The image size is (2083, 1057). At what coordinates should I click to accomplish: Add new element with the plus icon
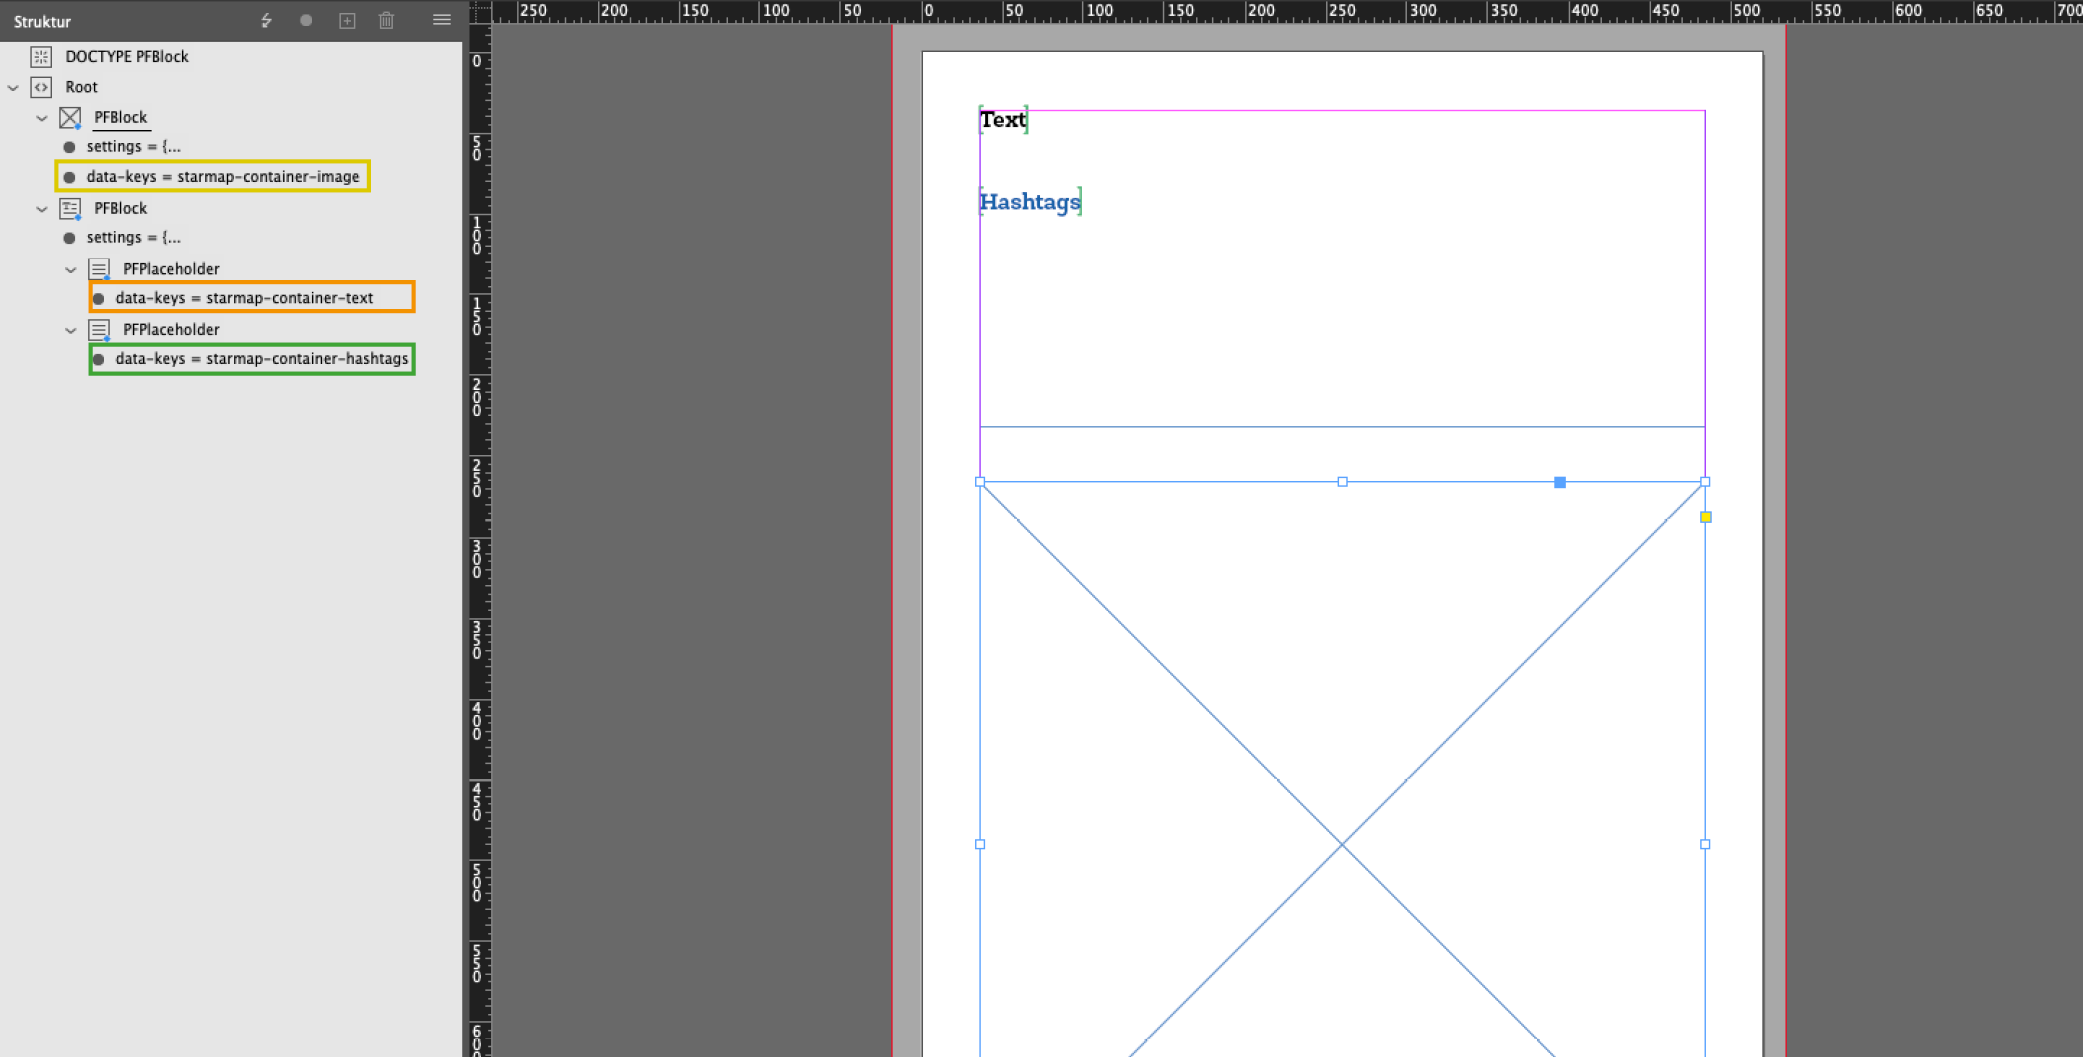[x=347, y=20]
